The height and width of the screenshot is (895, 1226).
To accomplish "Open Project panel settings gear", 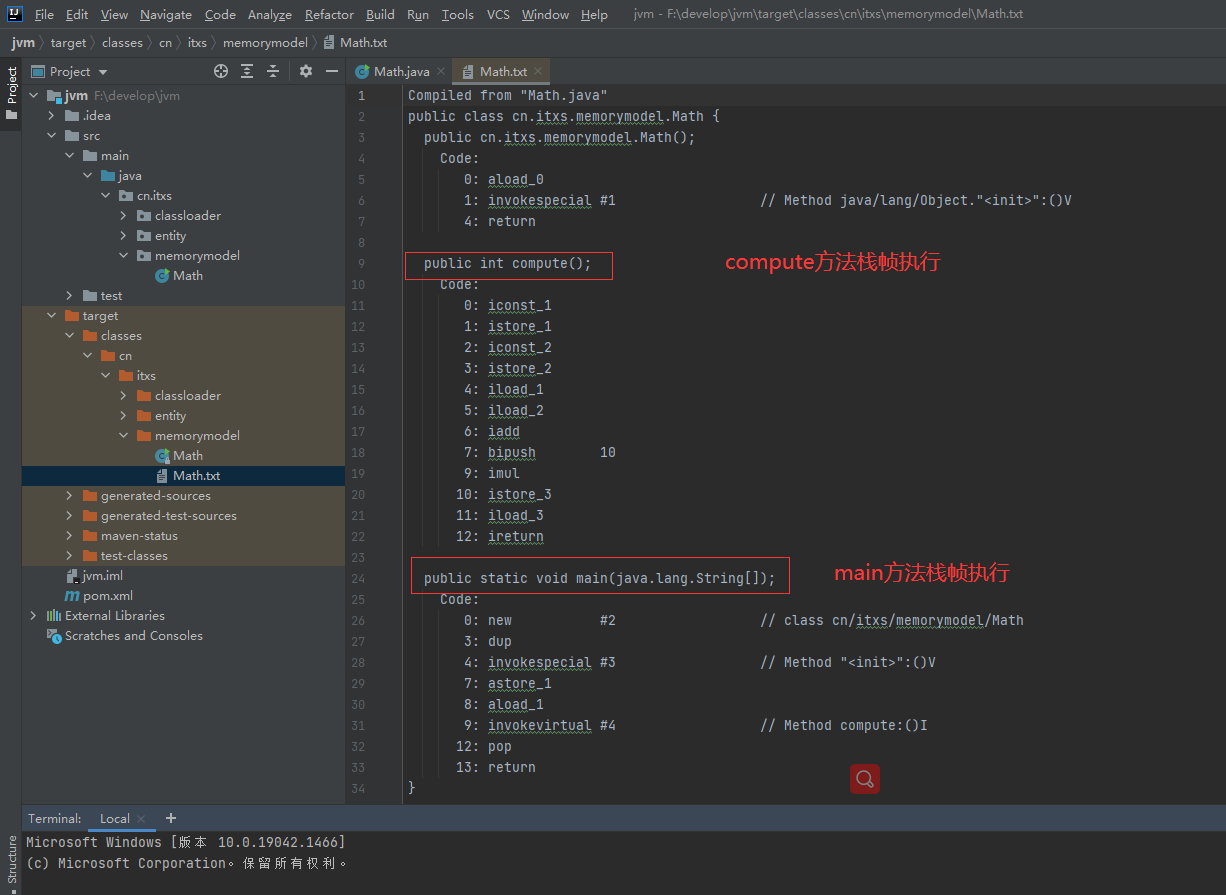I will [x=306, y=71].
